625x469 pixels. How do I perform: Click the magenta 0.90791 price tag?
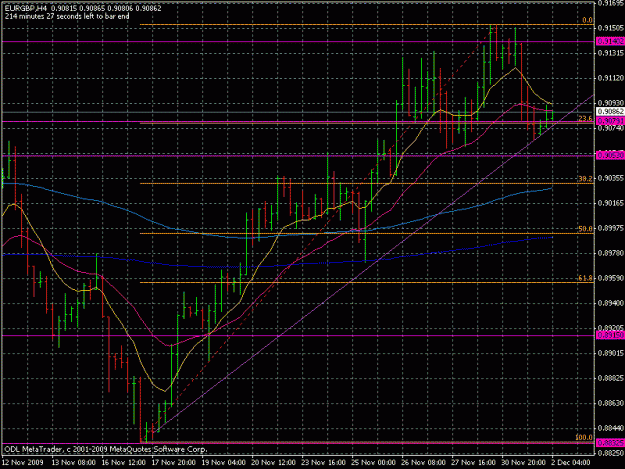pyautogui.click(x=610, y=120)
